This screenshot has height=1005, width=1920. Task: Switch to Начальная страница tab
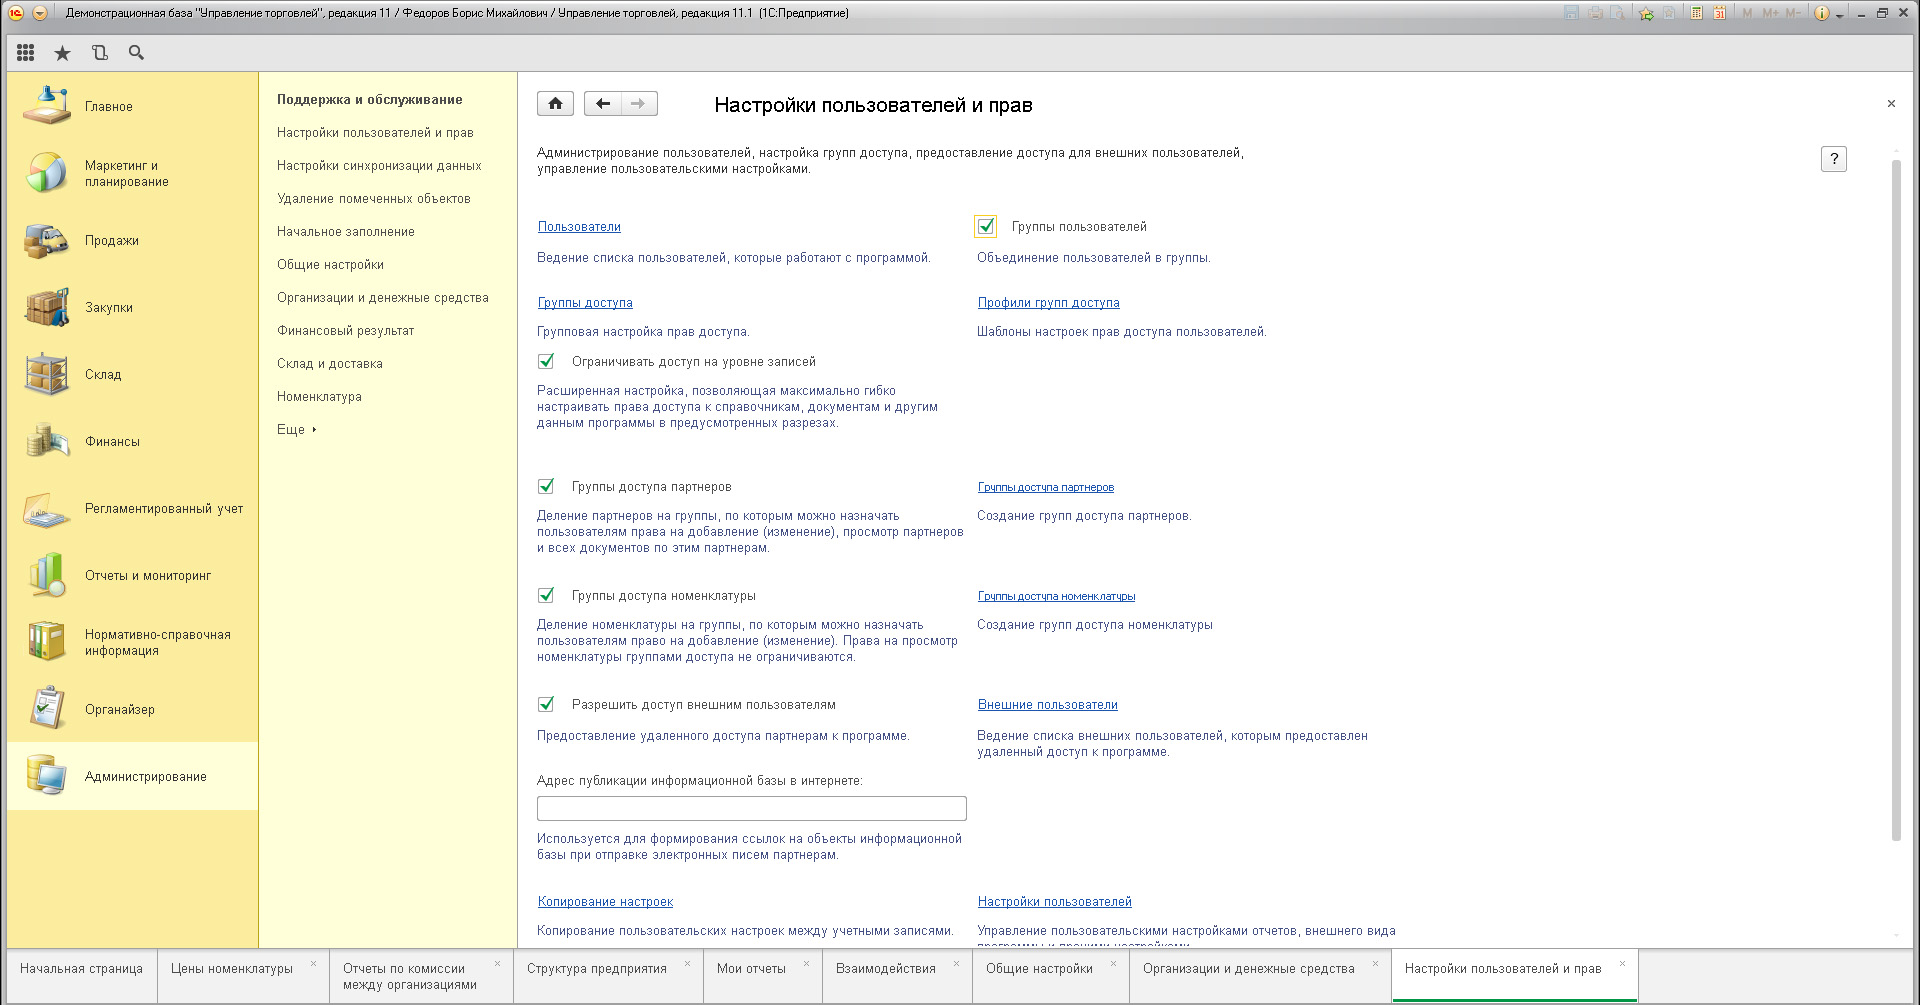click(82, 975)
